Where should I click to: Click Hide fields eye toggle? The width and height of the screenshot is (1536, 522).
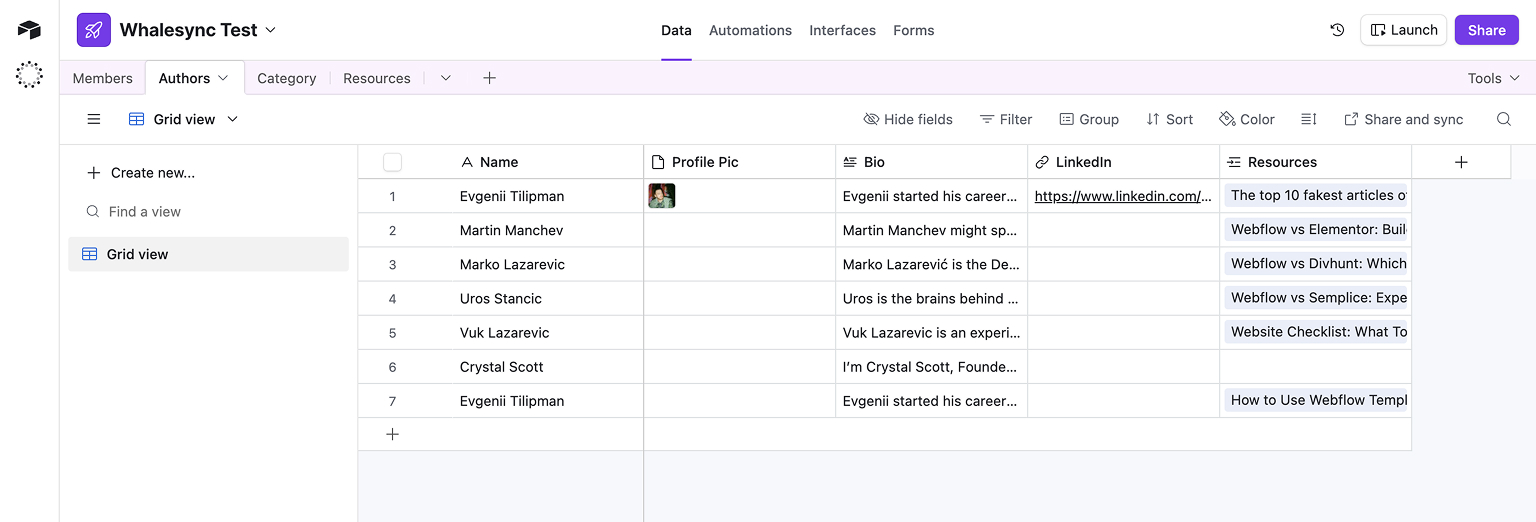pos(908,119)
